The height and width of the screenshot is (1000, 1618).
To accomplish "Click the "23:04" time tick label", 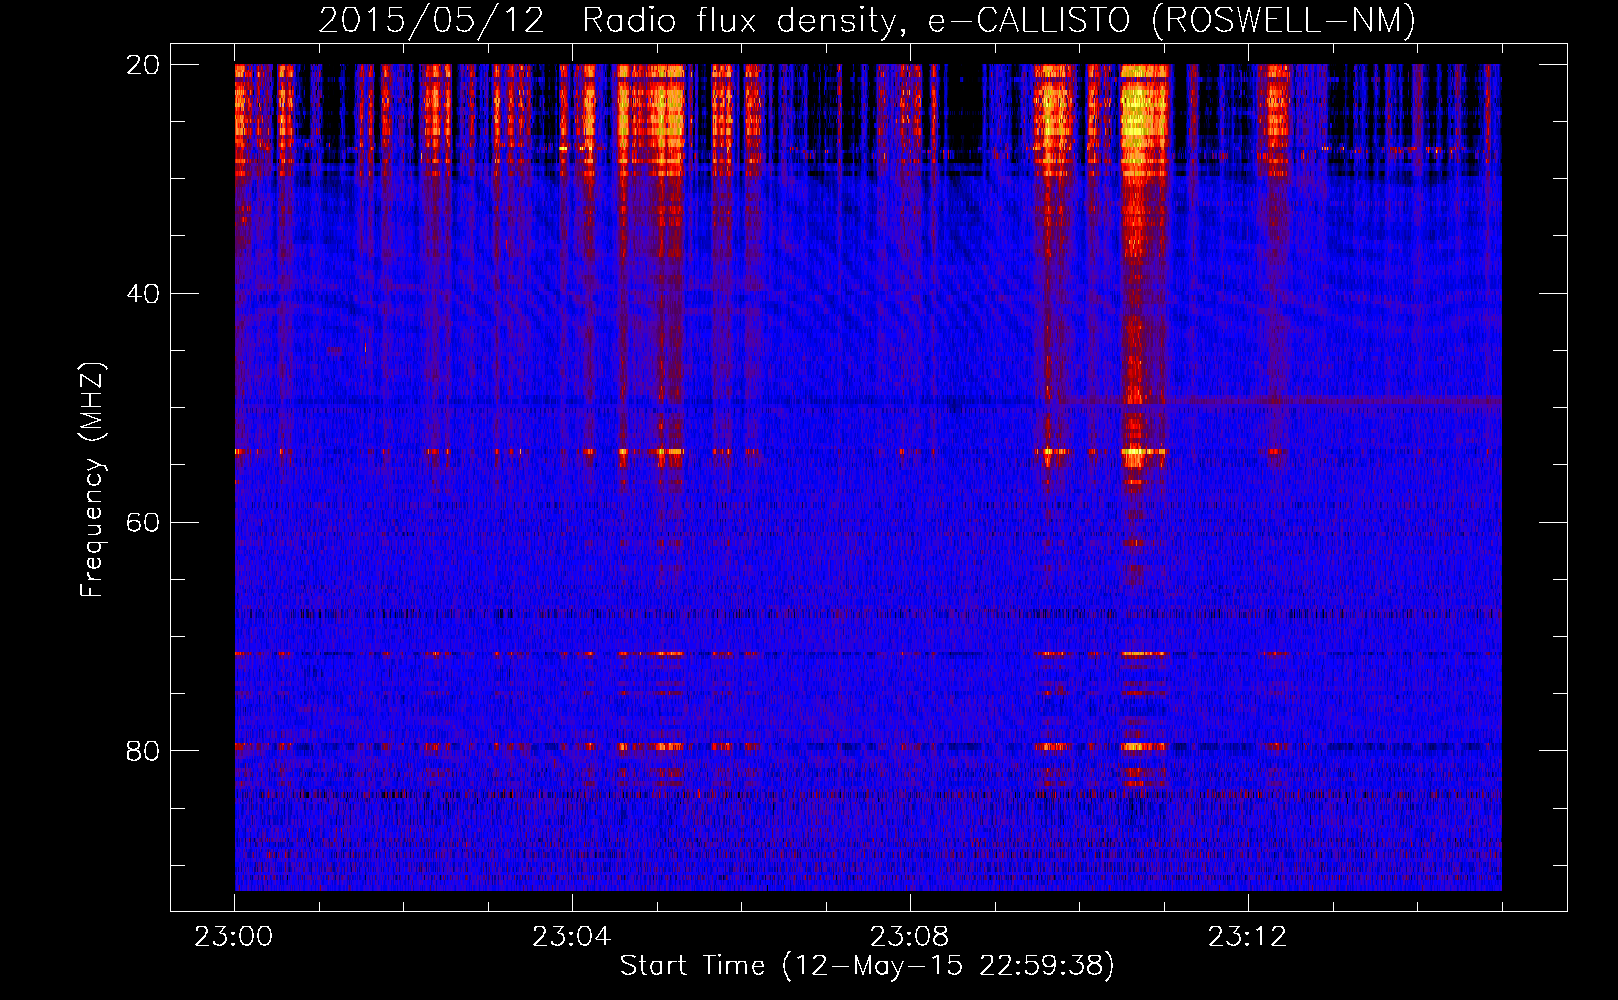I will pos(572,937).
